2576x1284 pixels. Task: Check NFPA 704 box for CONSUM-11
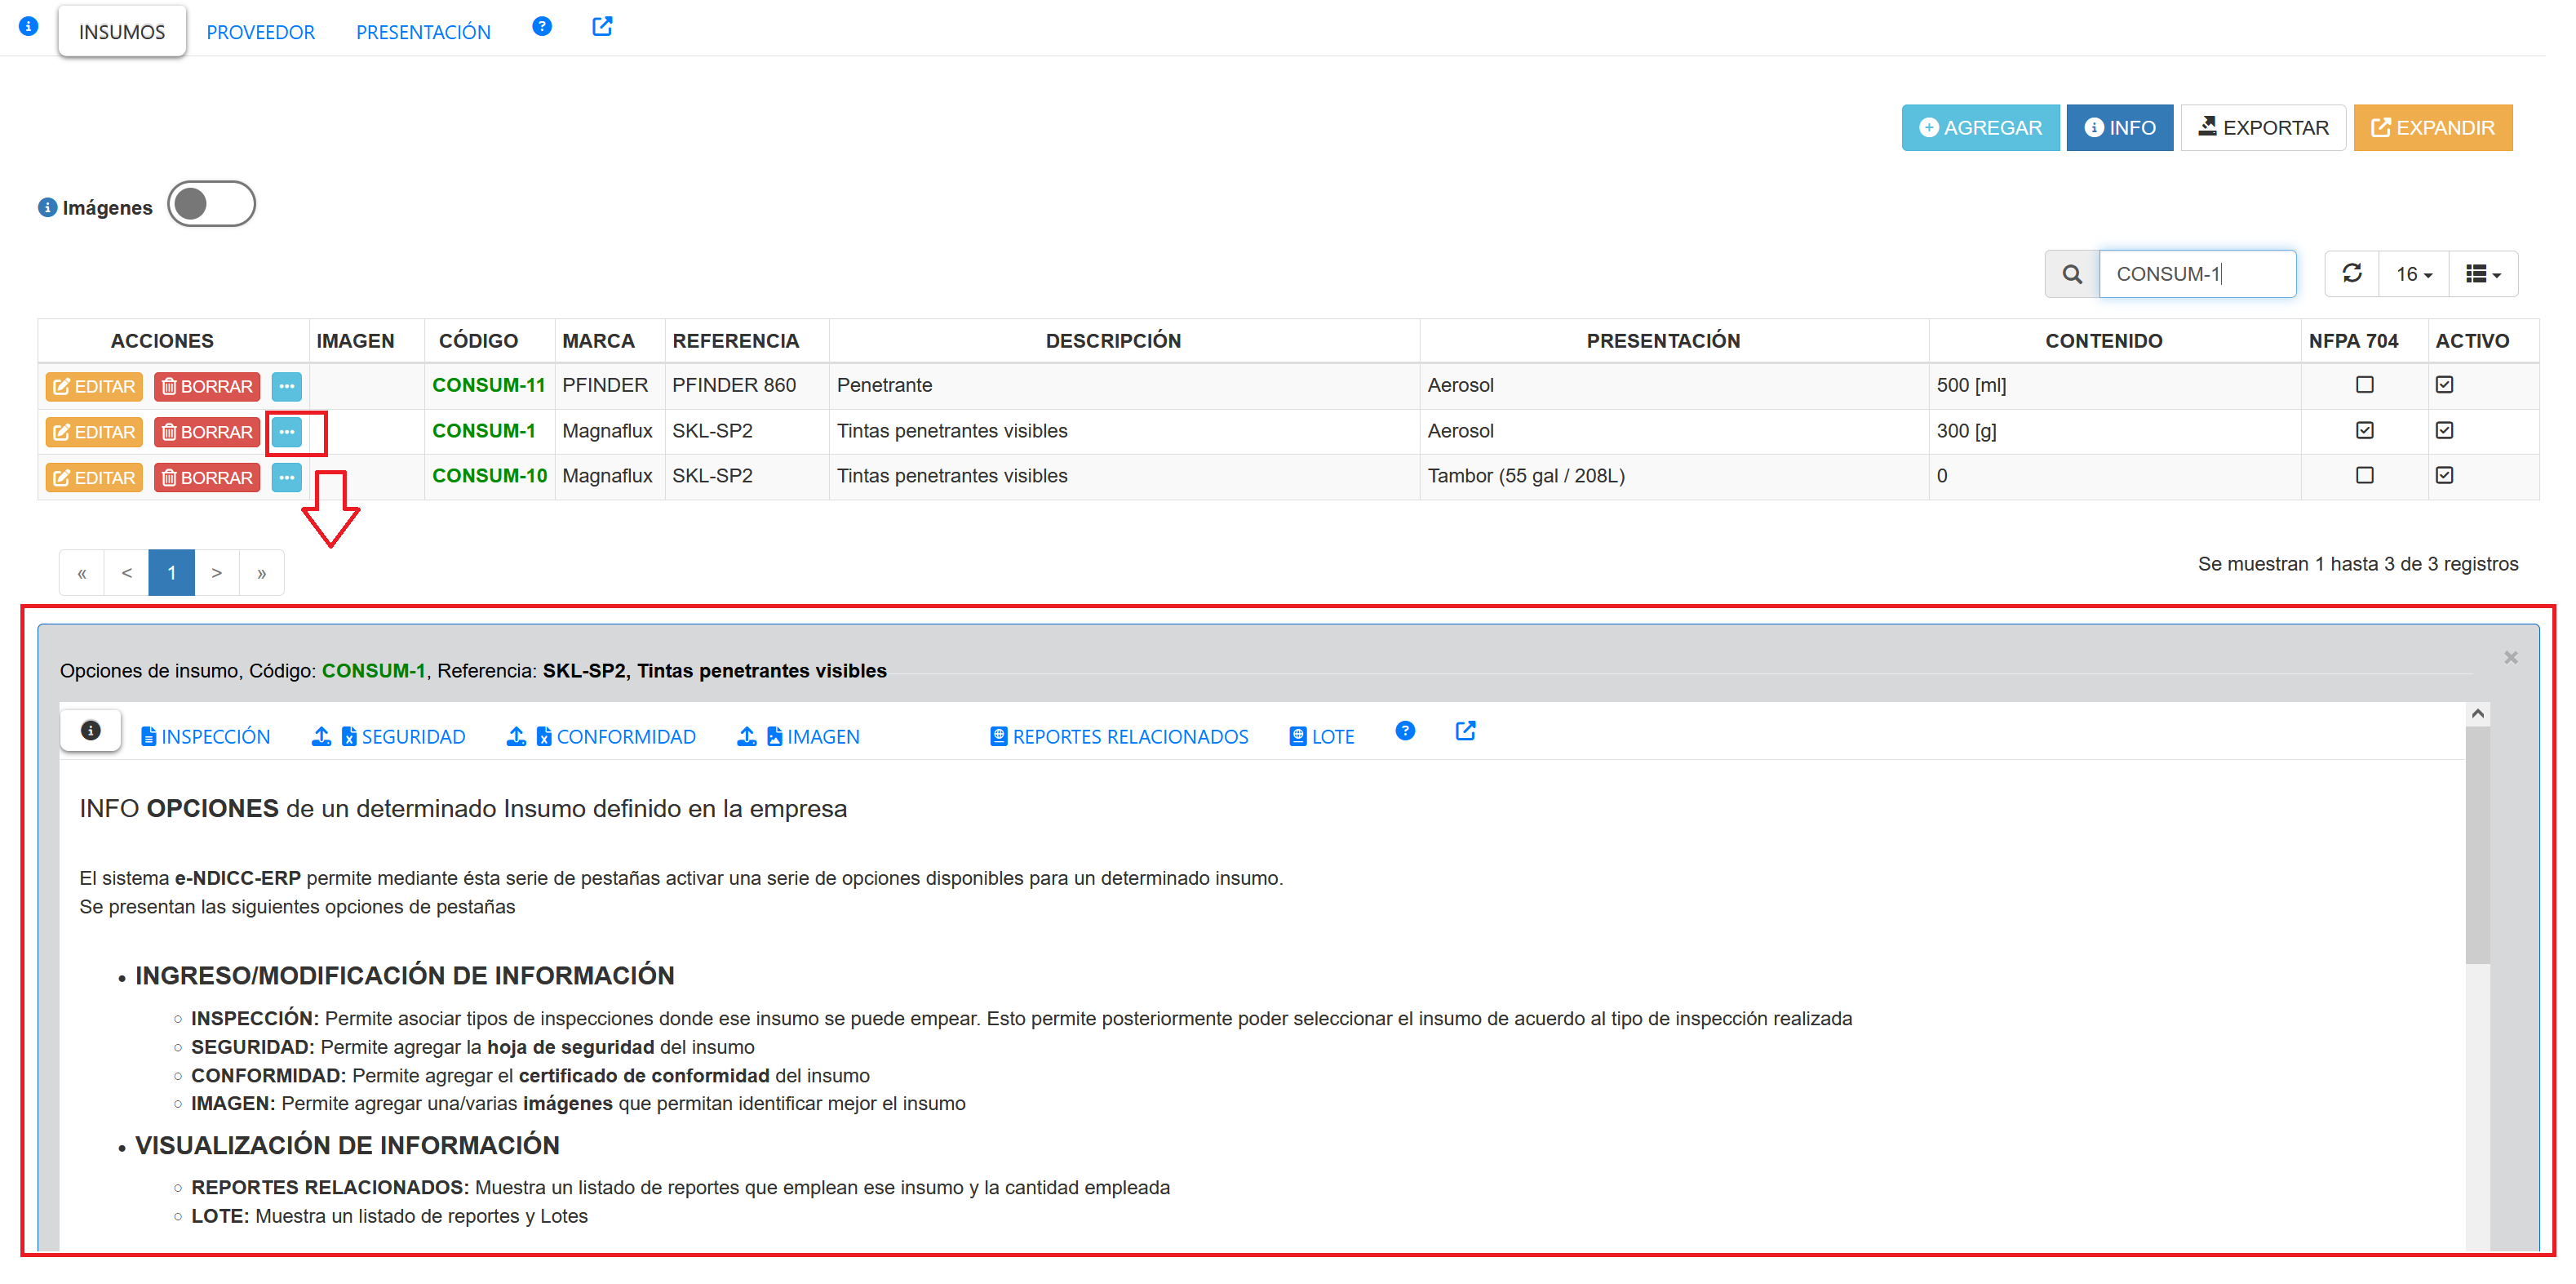[x=2364, y=385]
